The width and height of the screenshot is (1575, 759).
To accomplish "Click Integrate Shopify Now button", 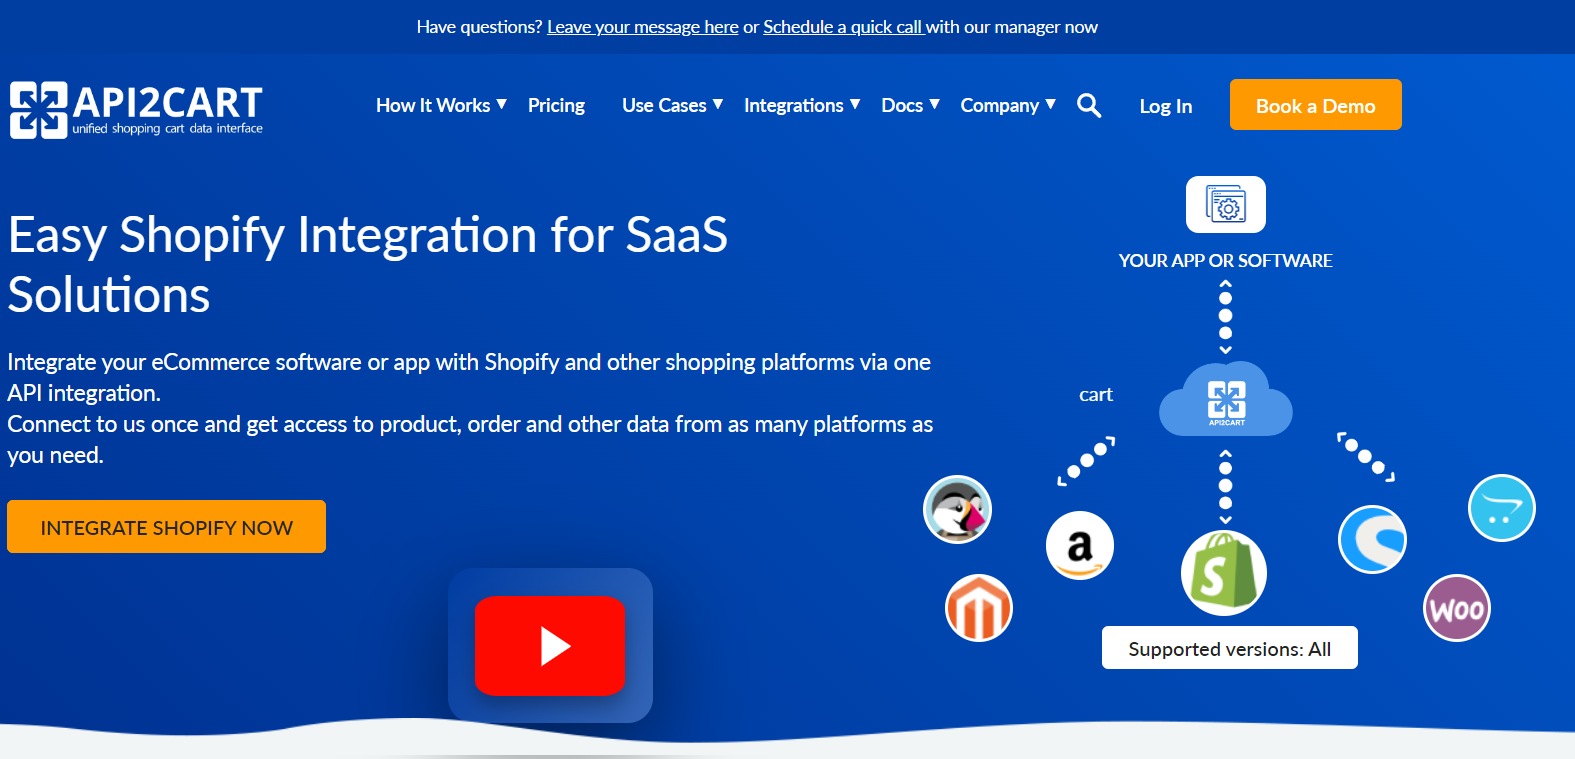I will pos(167,527).
